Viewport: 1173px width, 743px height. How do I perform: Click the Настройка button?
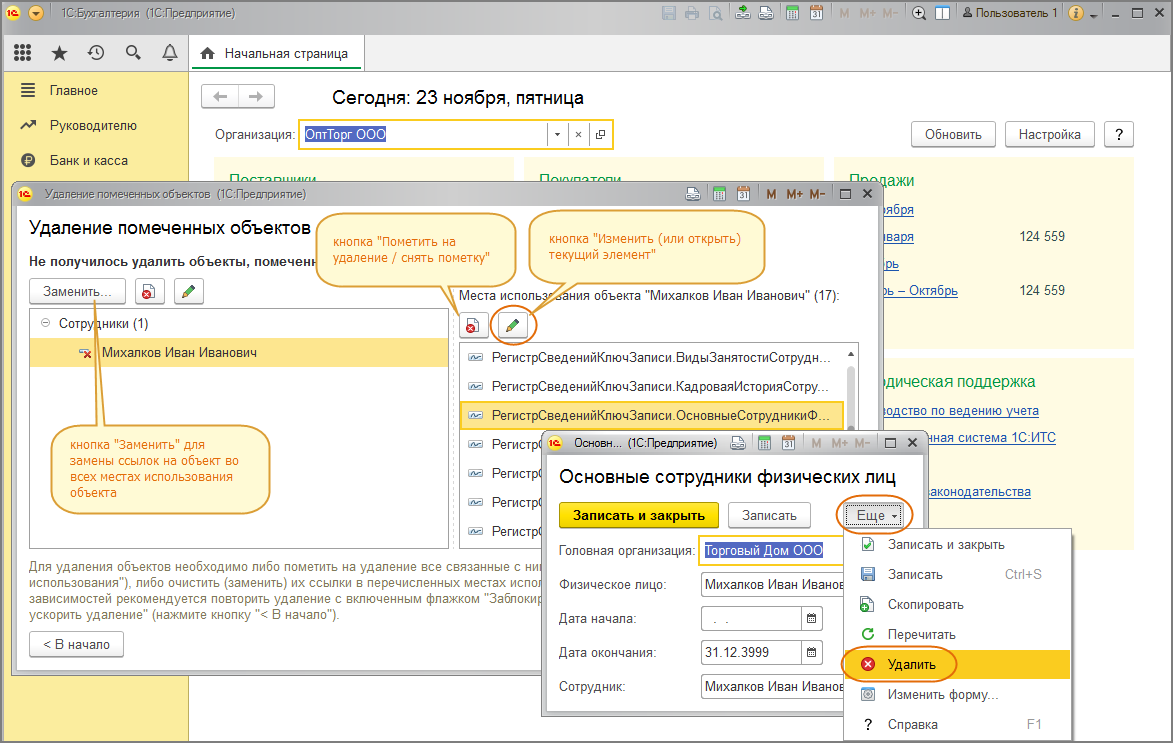pyautogui.click(x=1050, y=135)
